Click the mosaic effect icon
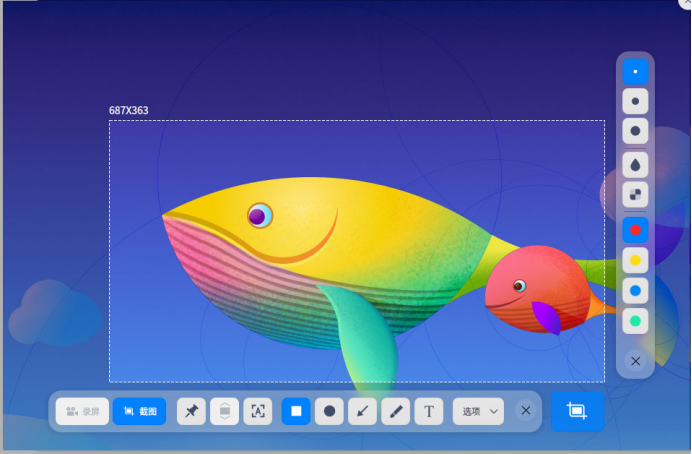692x454 pixels. coord(635,195)
